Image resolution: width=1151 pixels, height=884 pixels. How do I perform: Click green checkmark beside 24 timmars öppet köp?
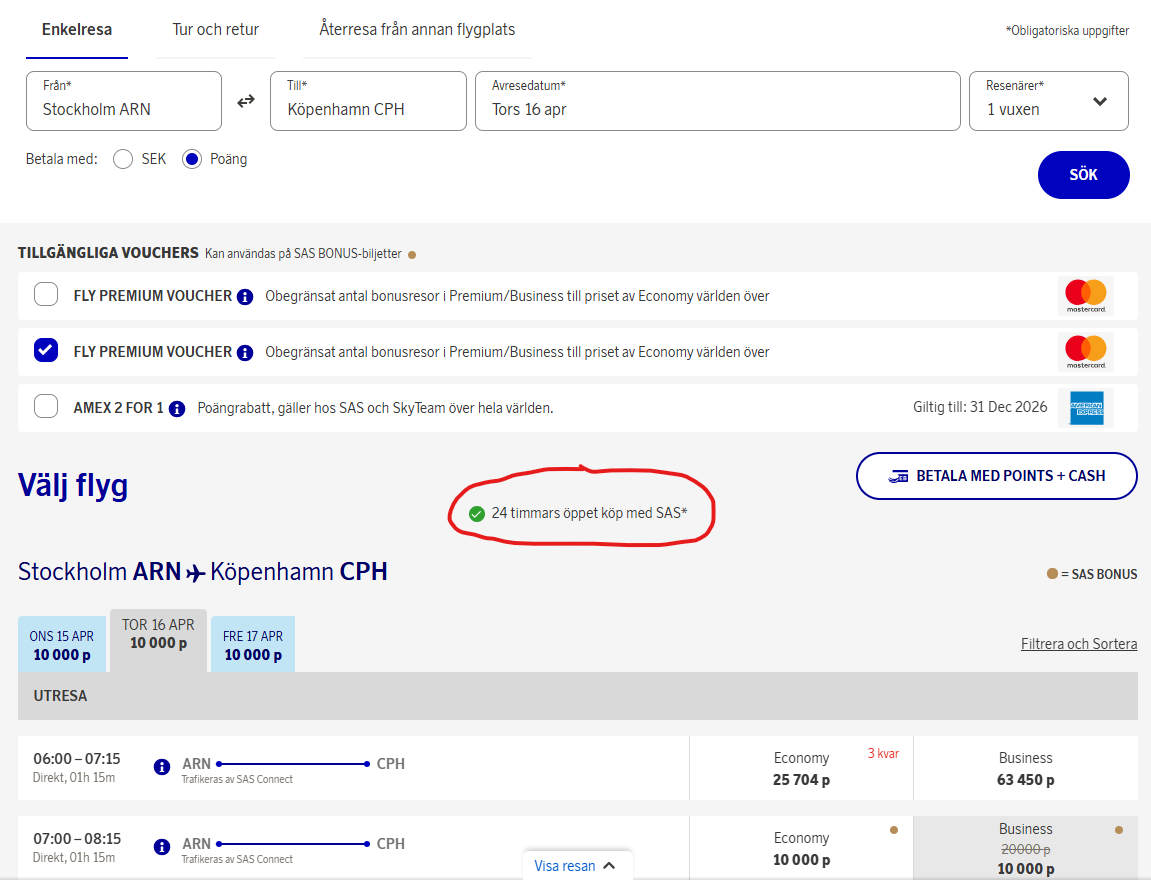pyautogui.click(x=476, y=514)
